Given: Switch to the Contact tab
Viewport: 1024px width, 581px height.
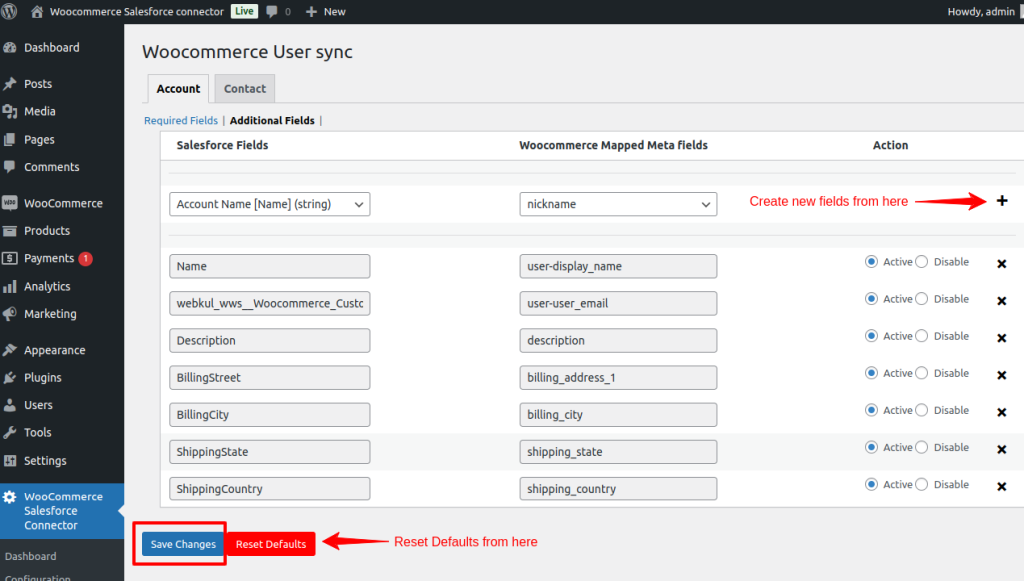Looking at the screenshot, I should 245,89.
